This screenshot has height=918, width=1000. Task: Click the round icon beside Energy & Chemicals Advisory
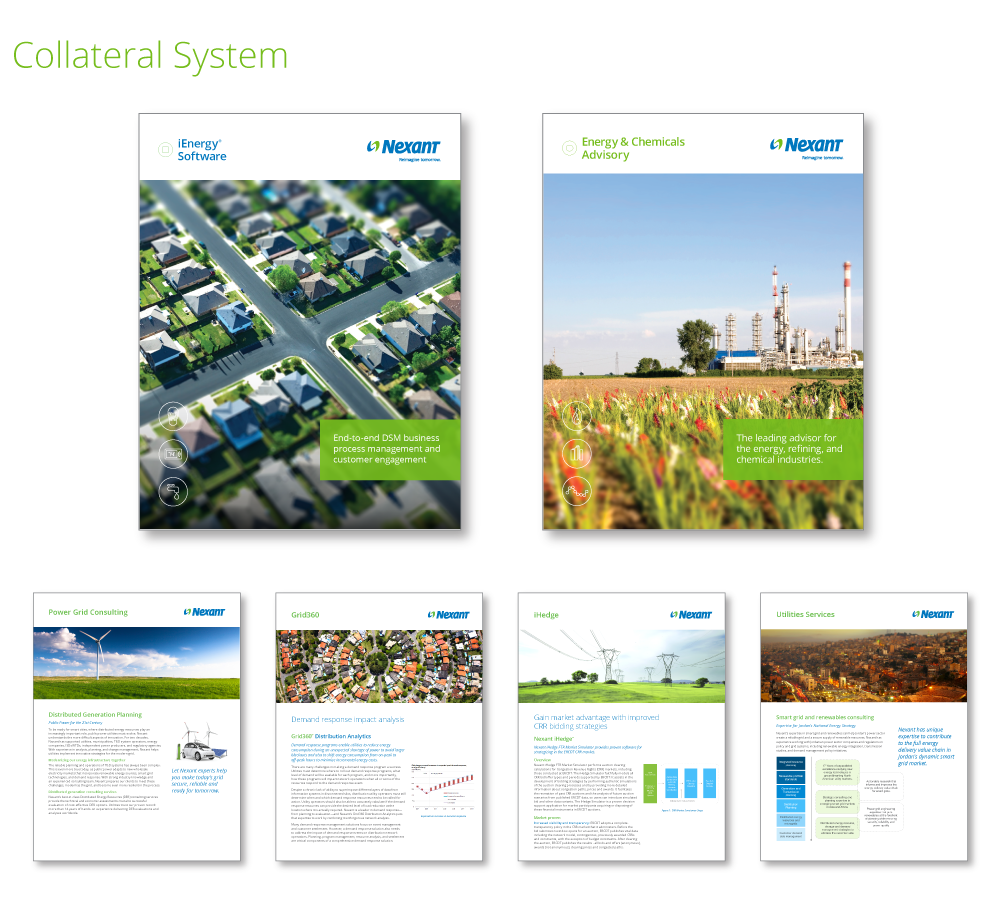569,148
